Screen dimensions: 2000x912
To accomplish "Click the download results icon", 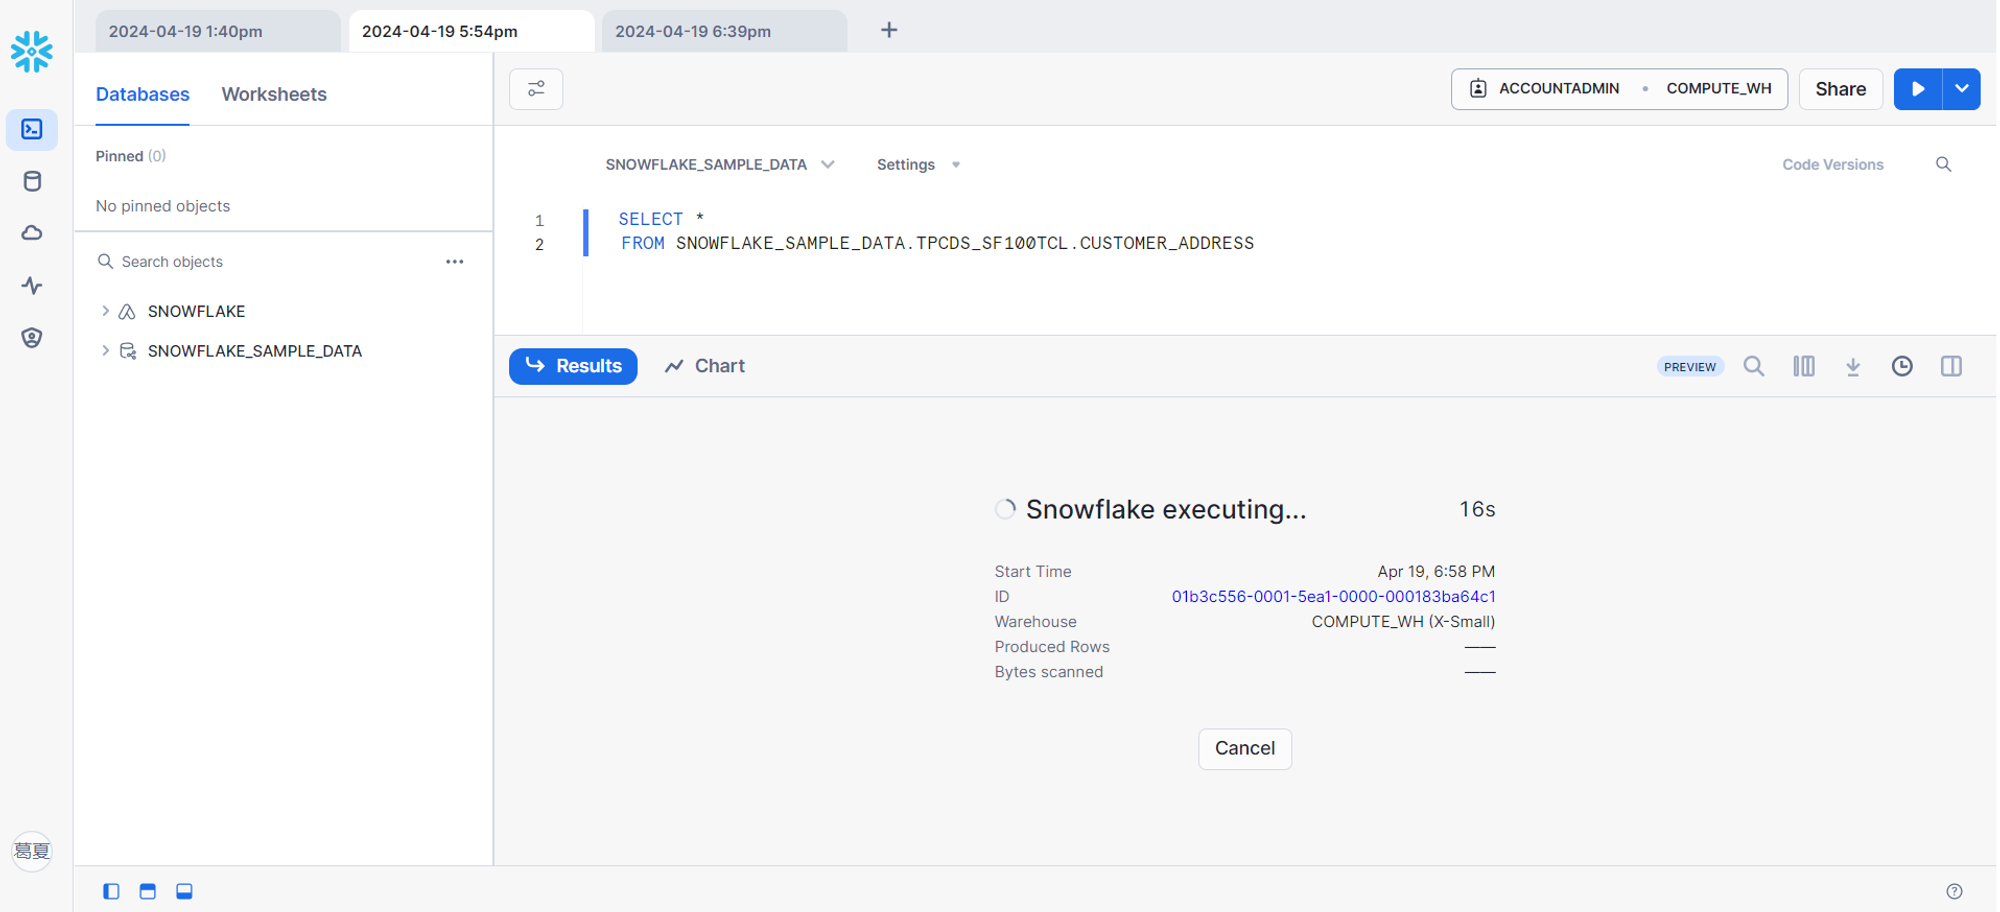I will point(1852,367).
